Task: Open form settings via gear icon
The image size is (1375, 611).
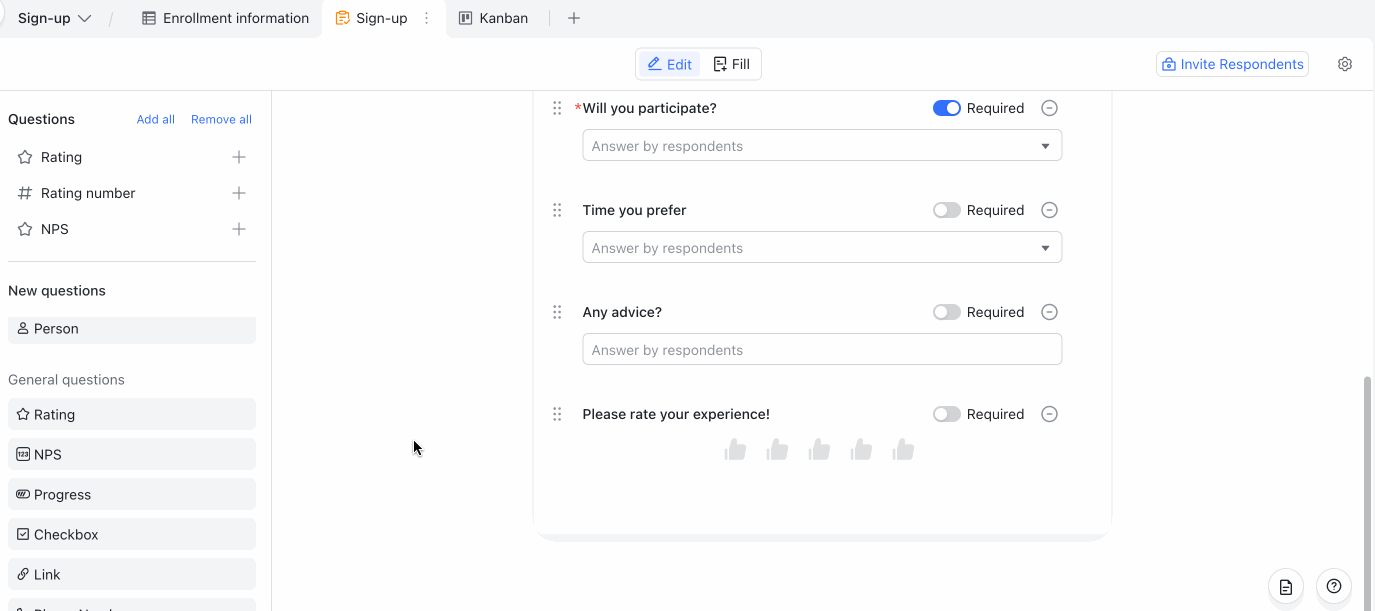Action: click(1344, 63)
